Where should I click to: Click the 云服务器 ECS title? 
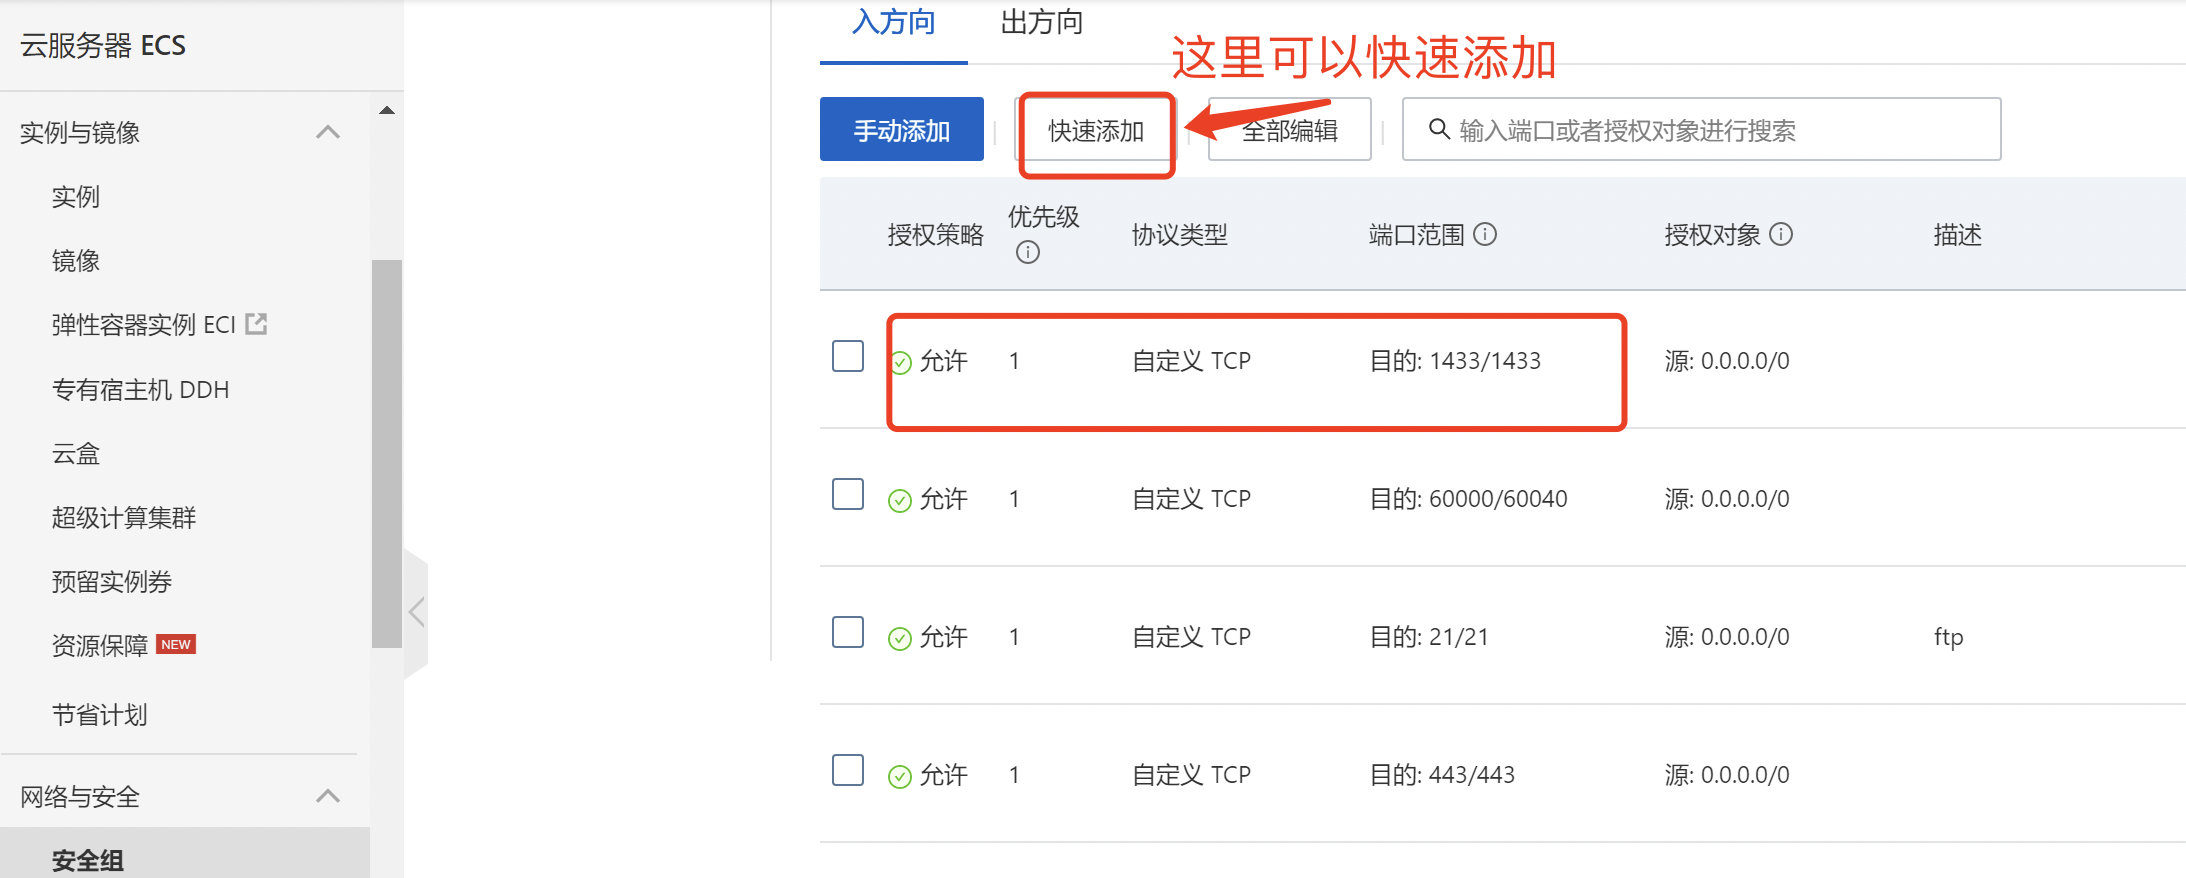point(103,45)
